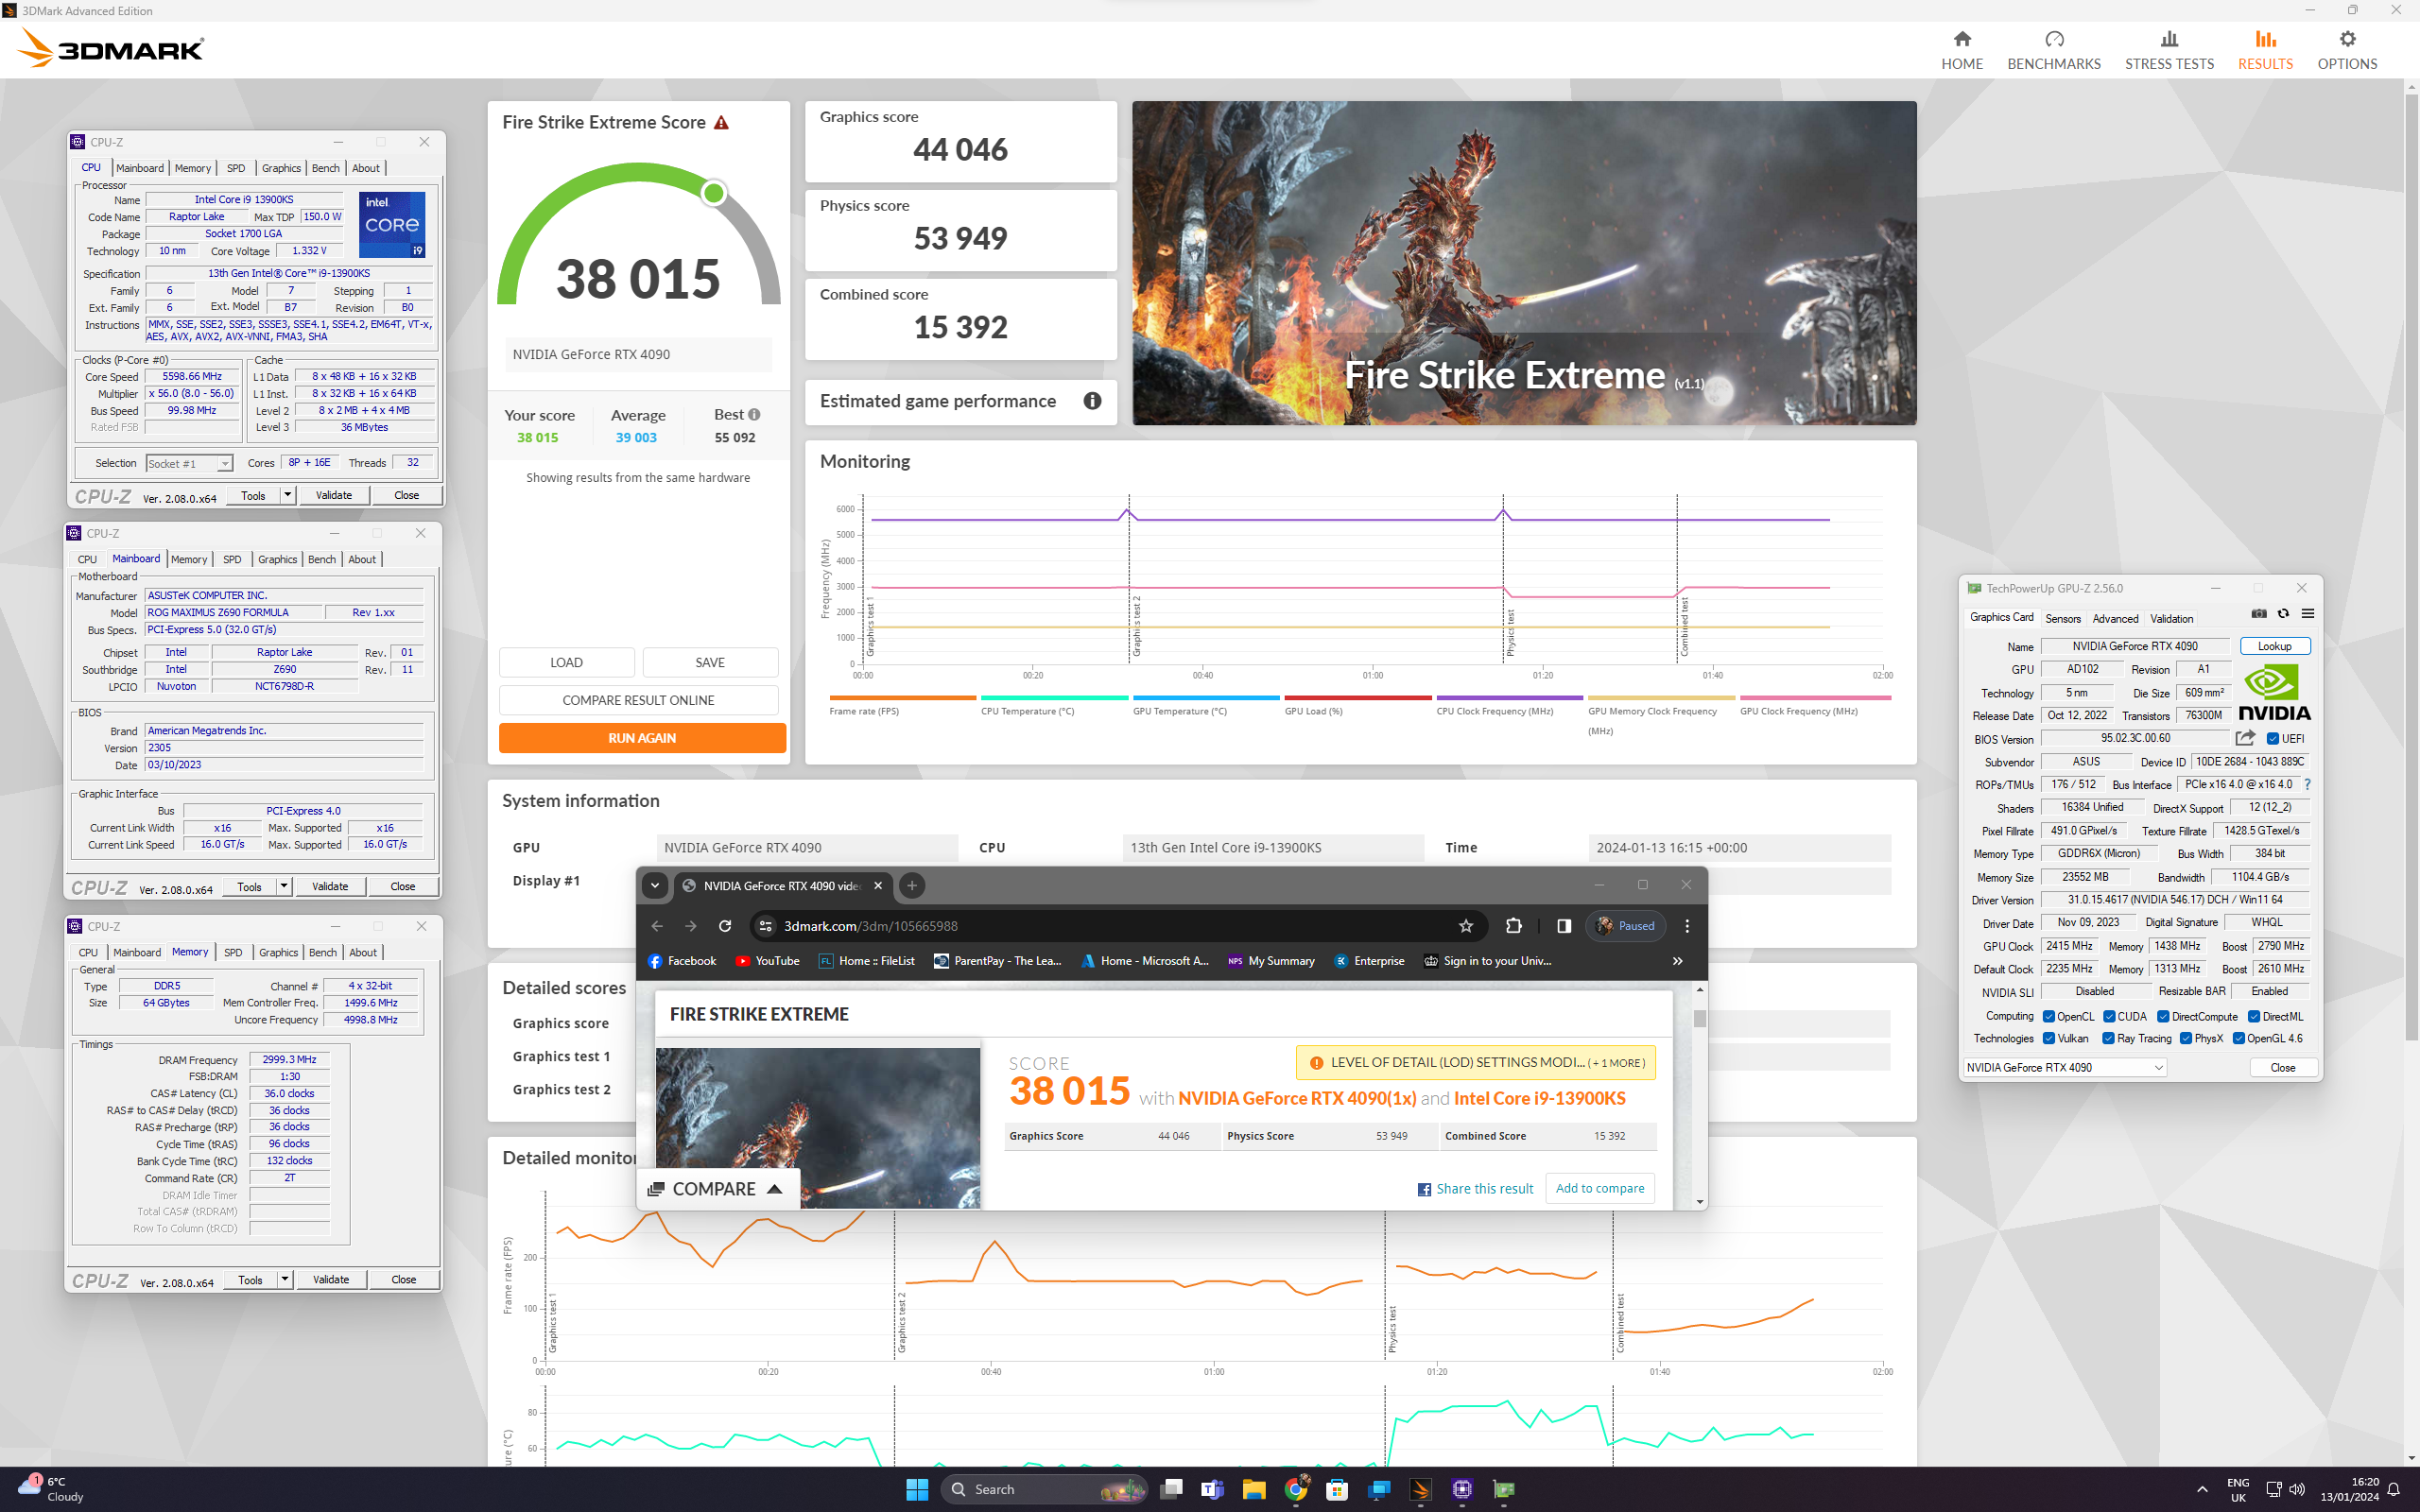This screenshot has height=1512, width=2420.
Task: Toggle the OpenCL checkbox in GPU-Z
Action: (2048, 1017)
